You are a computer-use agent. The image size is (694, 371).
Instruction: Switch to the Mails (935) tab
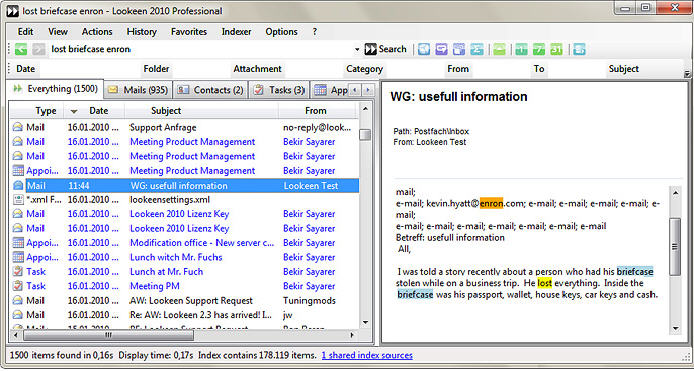tap(138, 90)
